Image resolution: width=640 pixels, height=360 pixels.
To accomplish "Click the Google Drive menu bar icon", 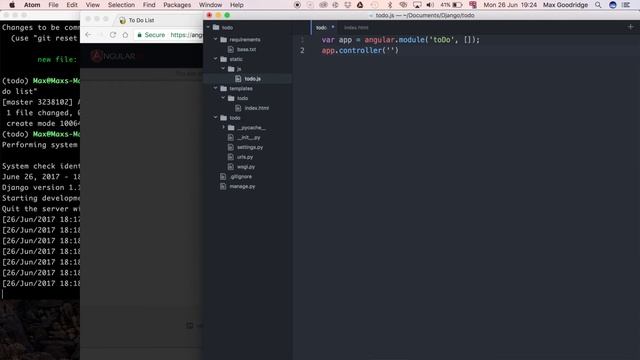I will coord(360,5).
